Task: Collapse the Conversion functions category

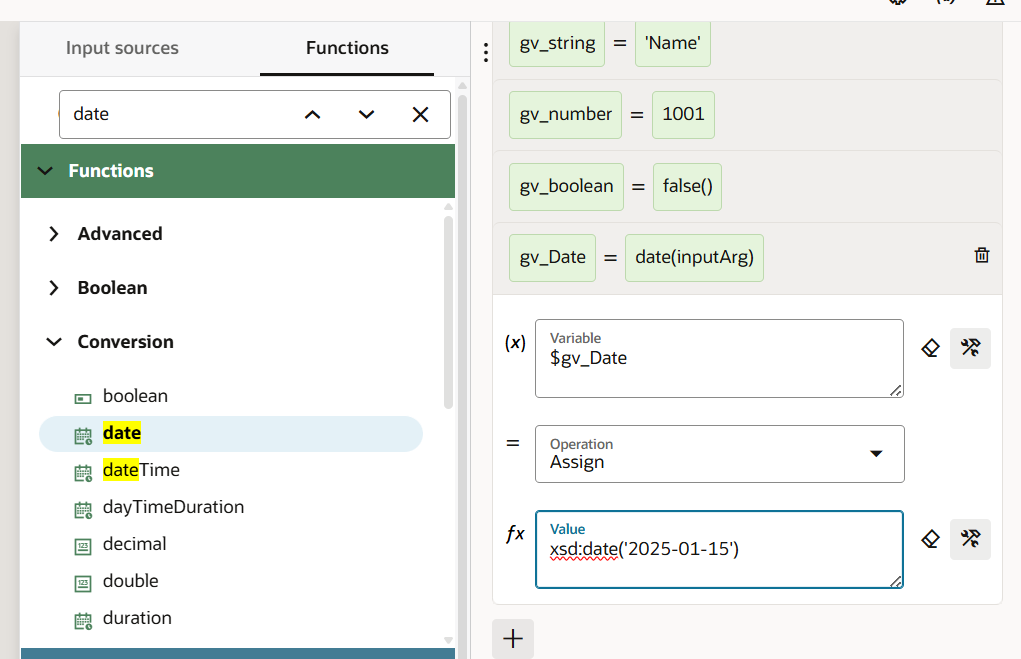Action: (54, 342)
